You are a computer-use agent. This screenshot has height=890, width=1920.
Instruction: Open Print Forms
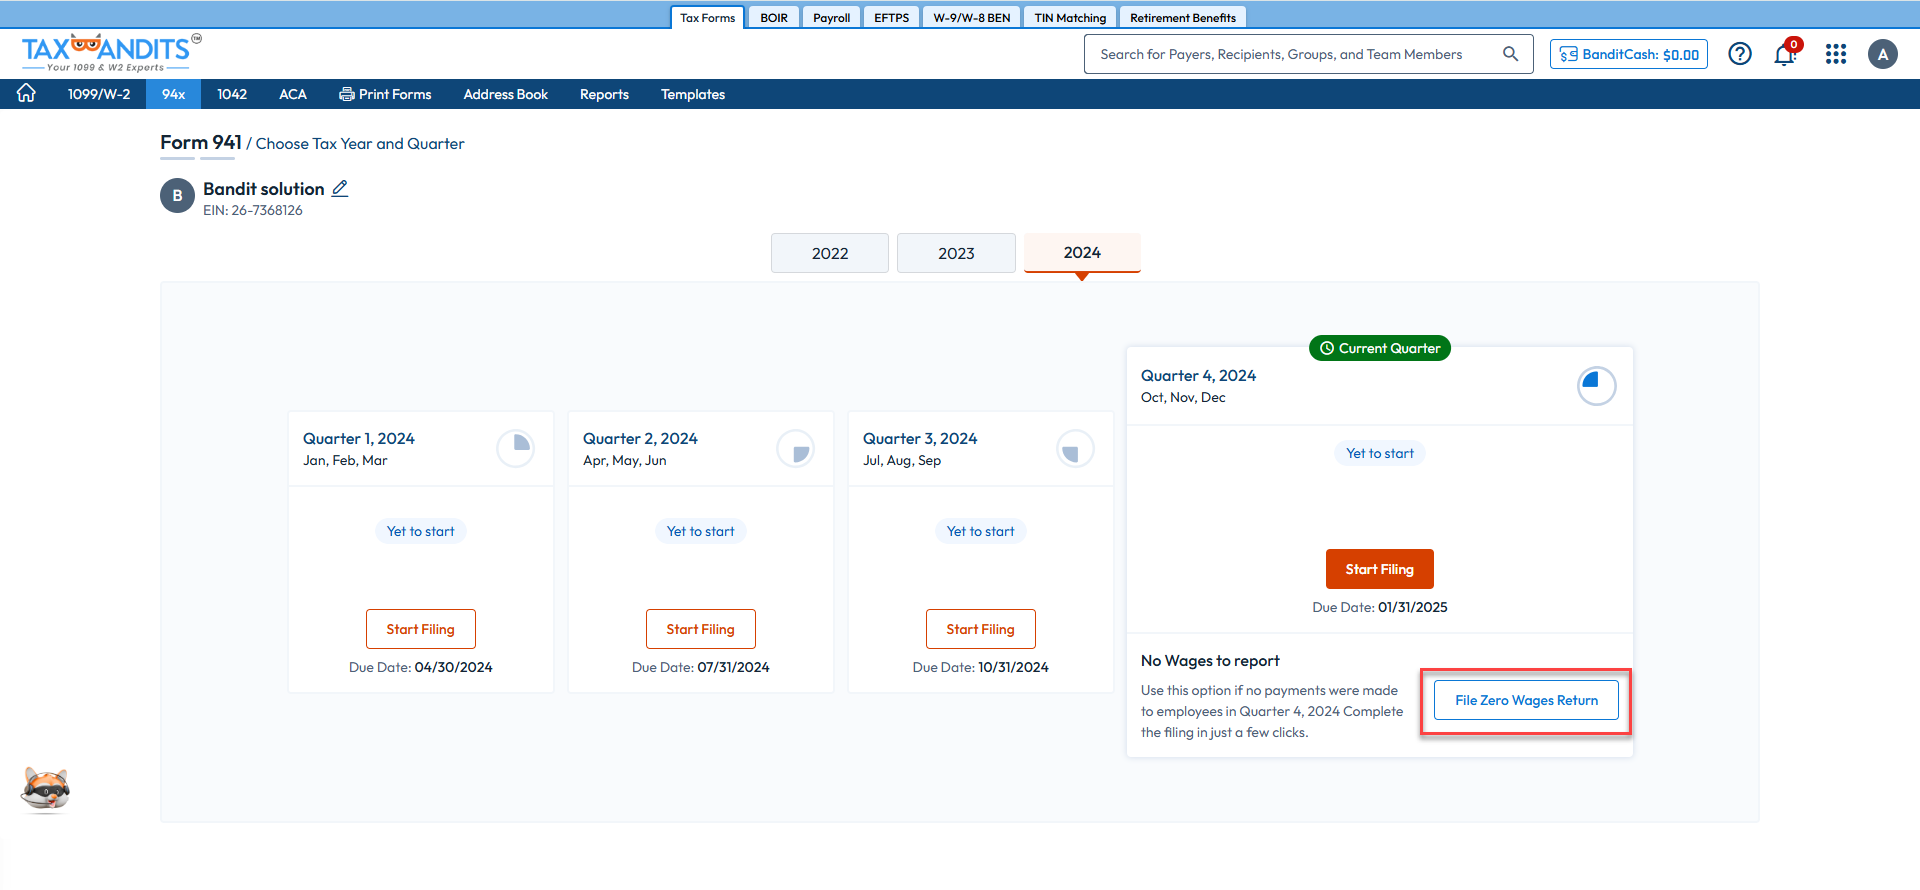(x=385, y=94)
